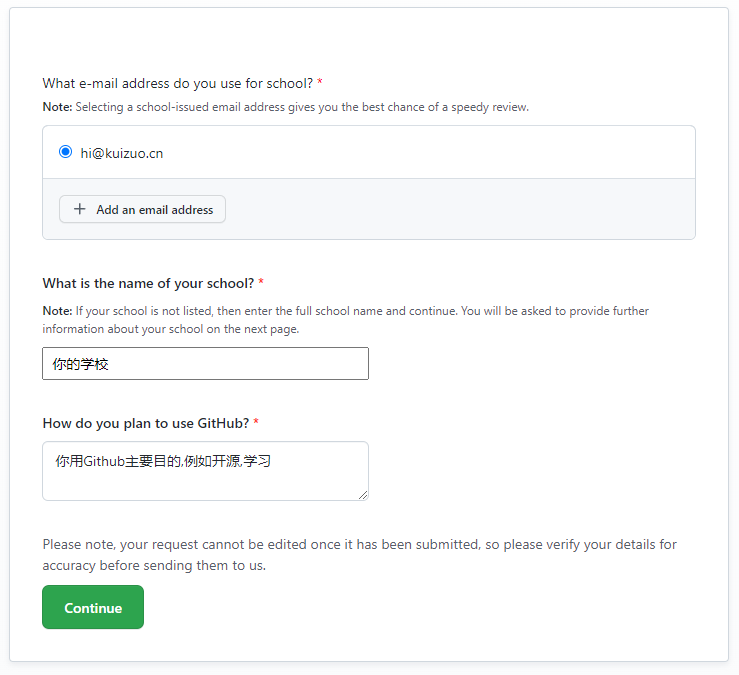Select the hi@kuizuo.cn radio button
Viewport: 739px width, 675px height.
pos(66,152)
